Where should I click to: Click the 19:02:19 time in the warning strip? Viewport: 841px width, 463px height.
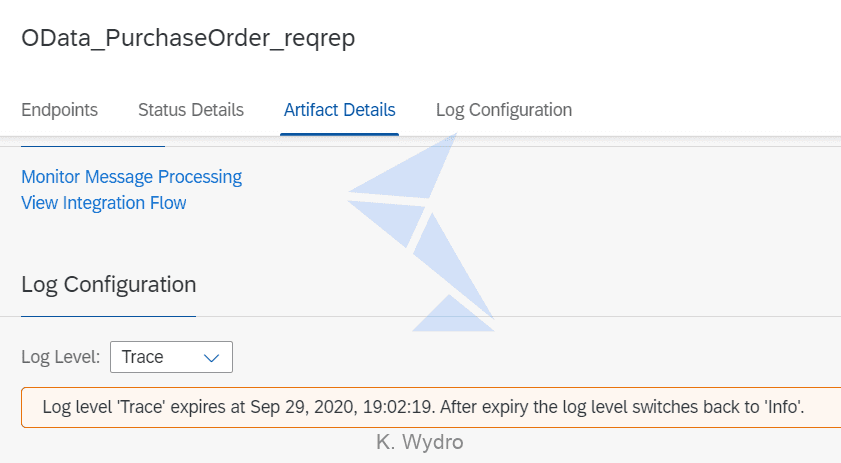click(x=397, y=407)
